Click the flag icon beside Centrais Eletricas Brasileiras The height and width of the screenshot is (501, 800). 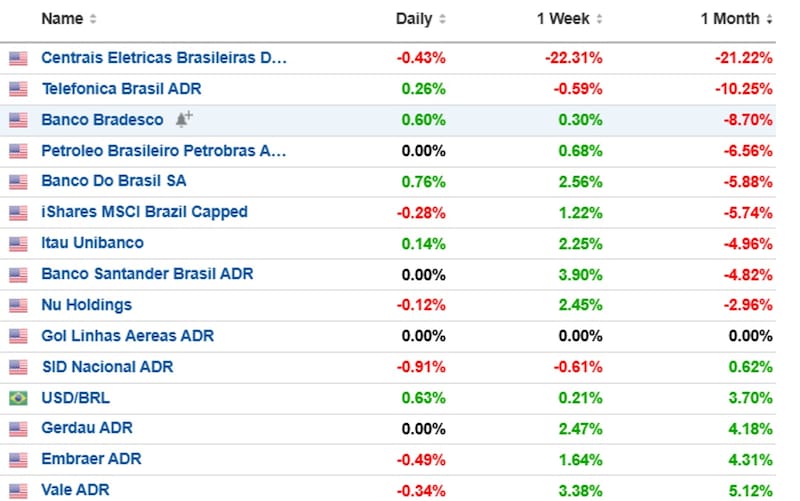pos(17,59)
